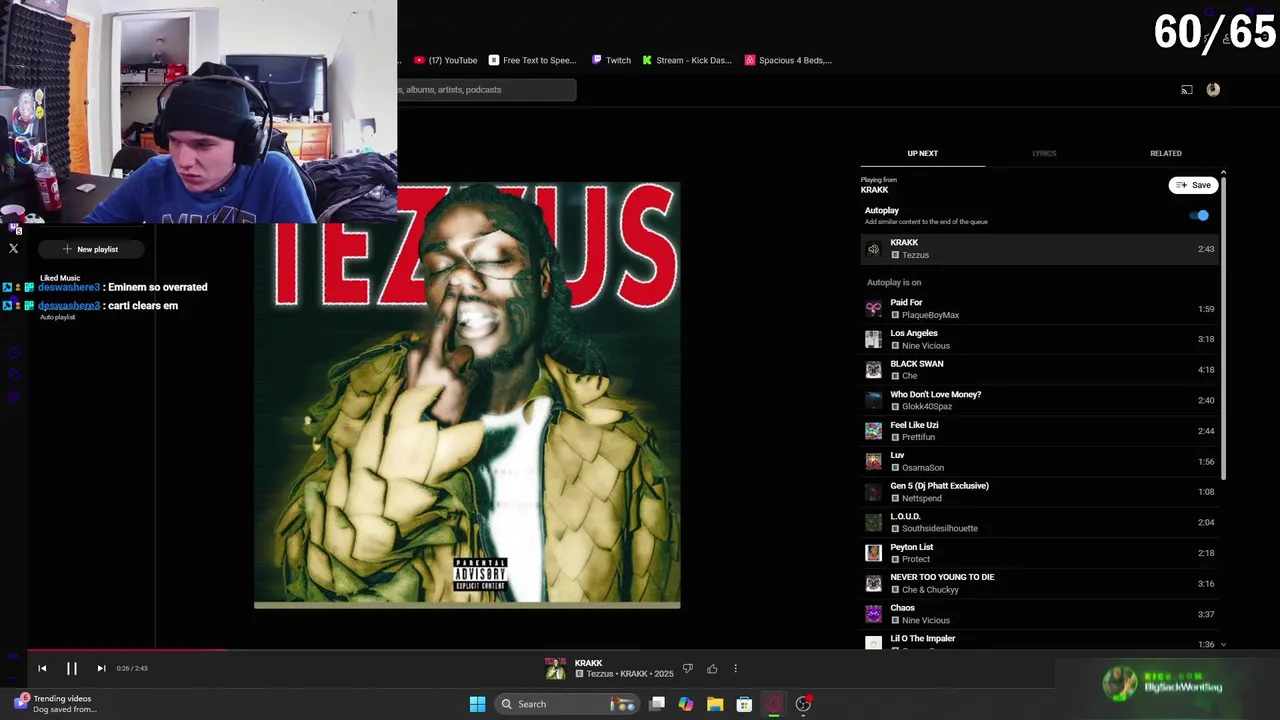Viewport: 1280px width, 720px height.
Task: Click the KRAKK album cover art
Action: point(467,395)
